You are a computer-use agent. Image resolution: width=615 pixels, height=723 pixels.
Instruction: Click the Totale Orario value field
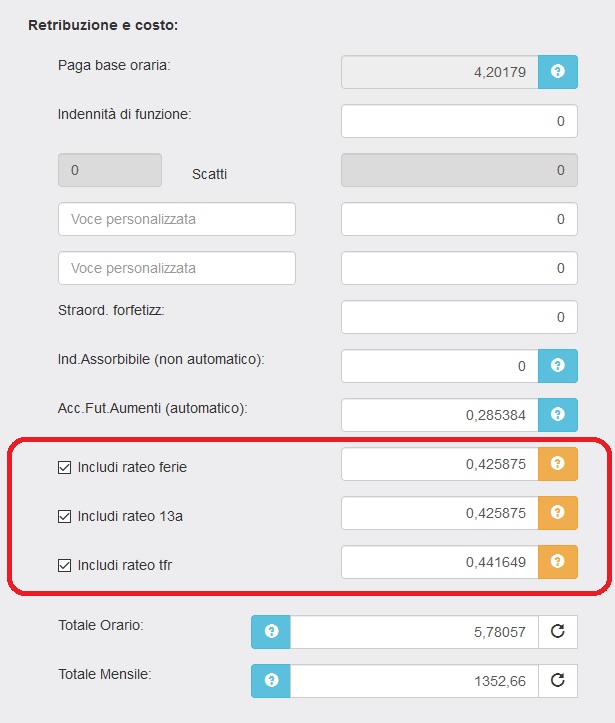[414, 632]
